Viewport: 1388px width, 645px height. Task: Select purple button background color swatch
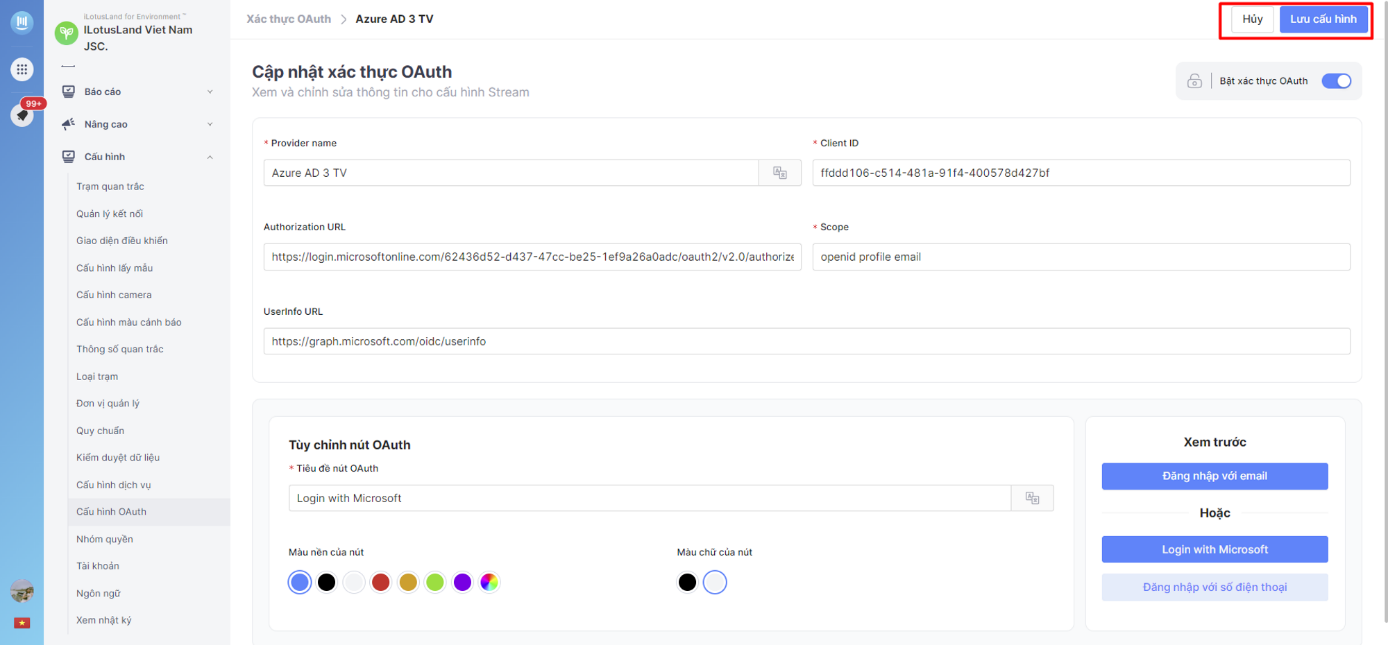pos(462,582)
